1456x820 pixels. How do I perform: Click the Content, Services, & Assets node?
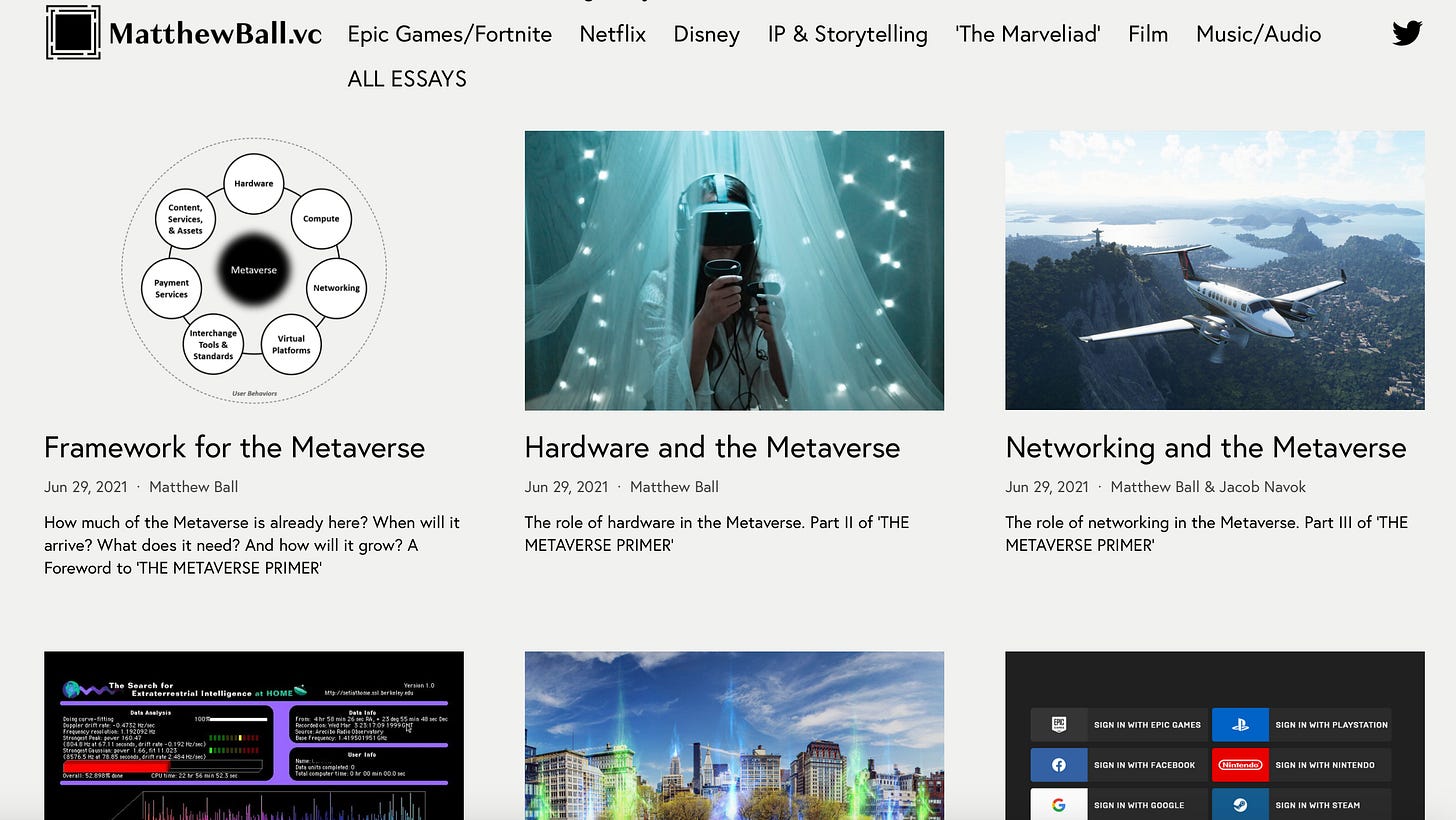(186, 218)
